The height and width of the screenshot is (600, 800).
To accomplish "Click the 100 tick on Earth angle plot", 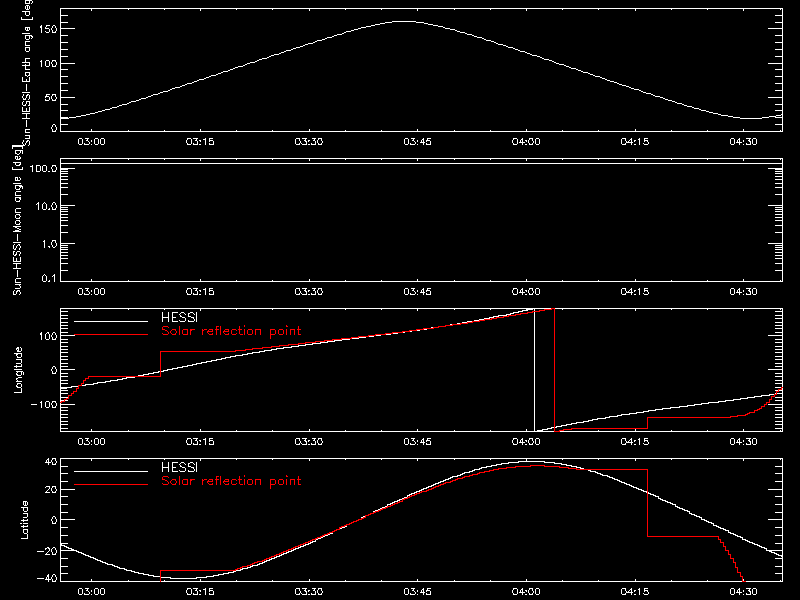I will tap(47, 63).
